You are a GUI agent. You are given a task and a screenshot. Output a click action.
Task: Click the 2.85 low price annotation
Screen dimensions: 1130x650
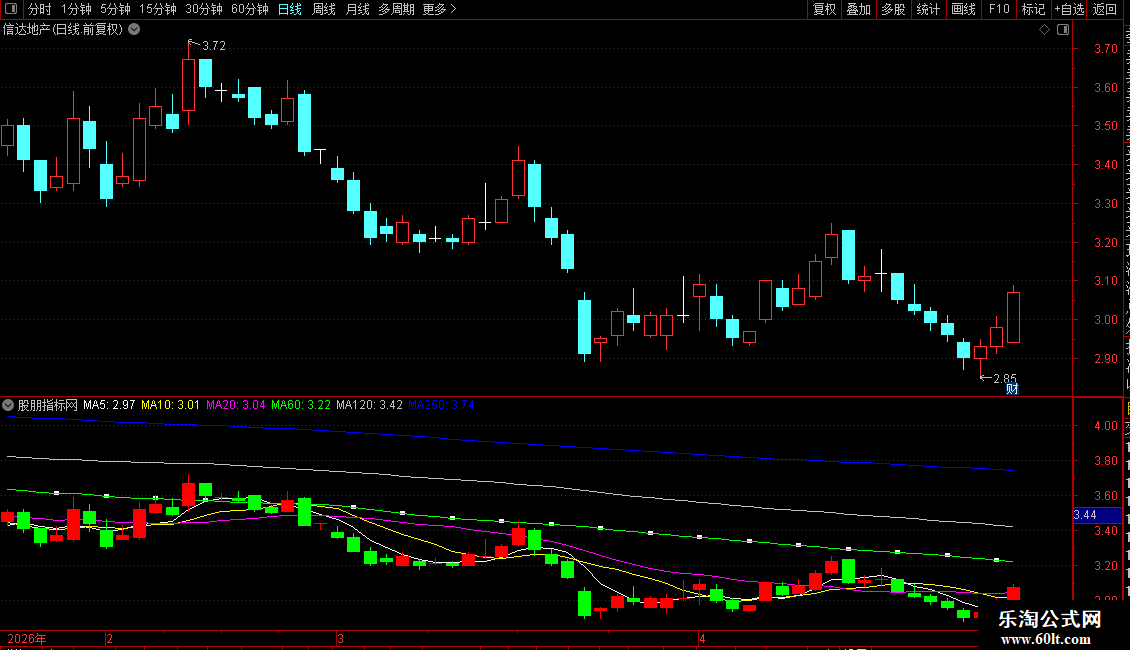click(1005, 378)
